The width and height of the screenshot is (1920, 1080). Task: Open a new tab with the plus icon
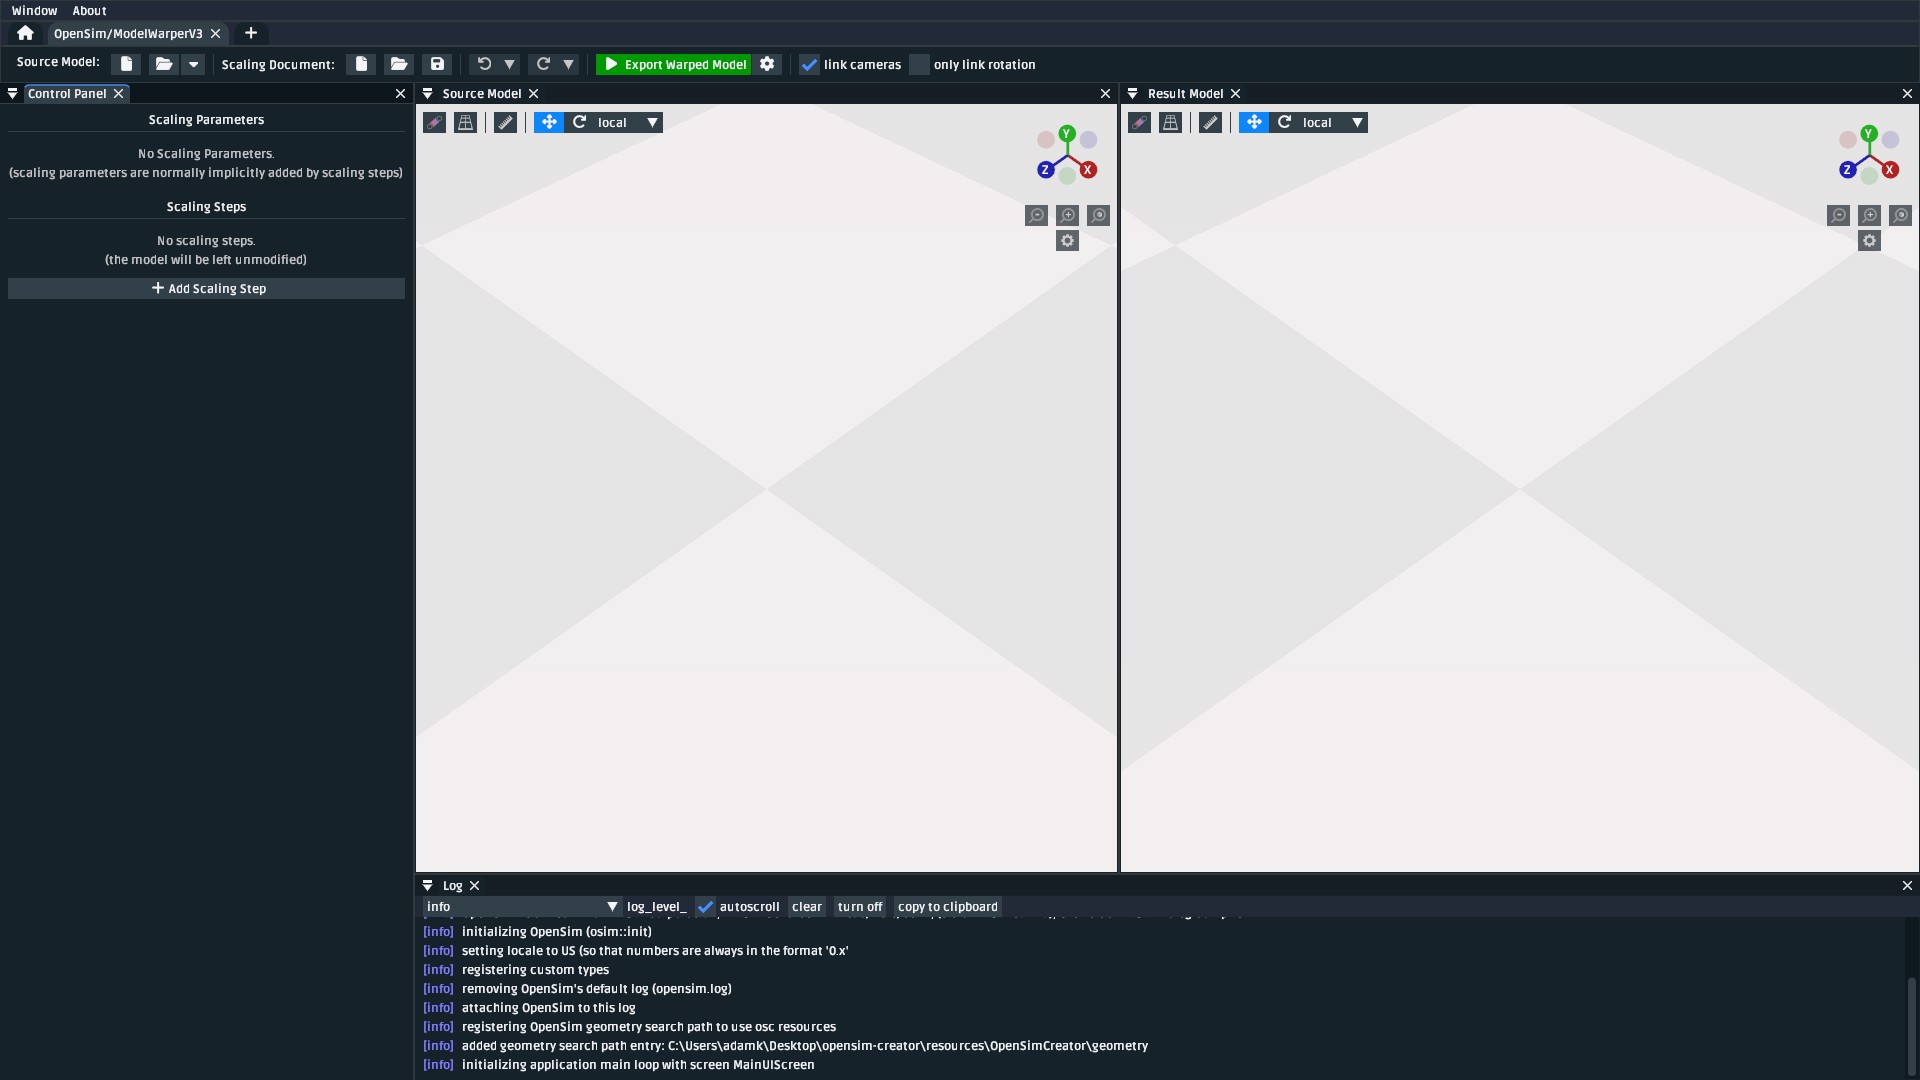[251, 33]
